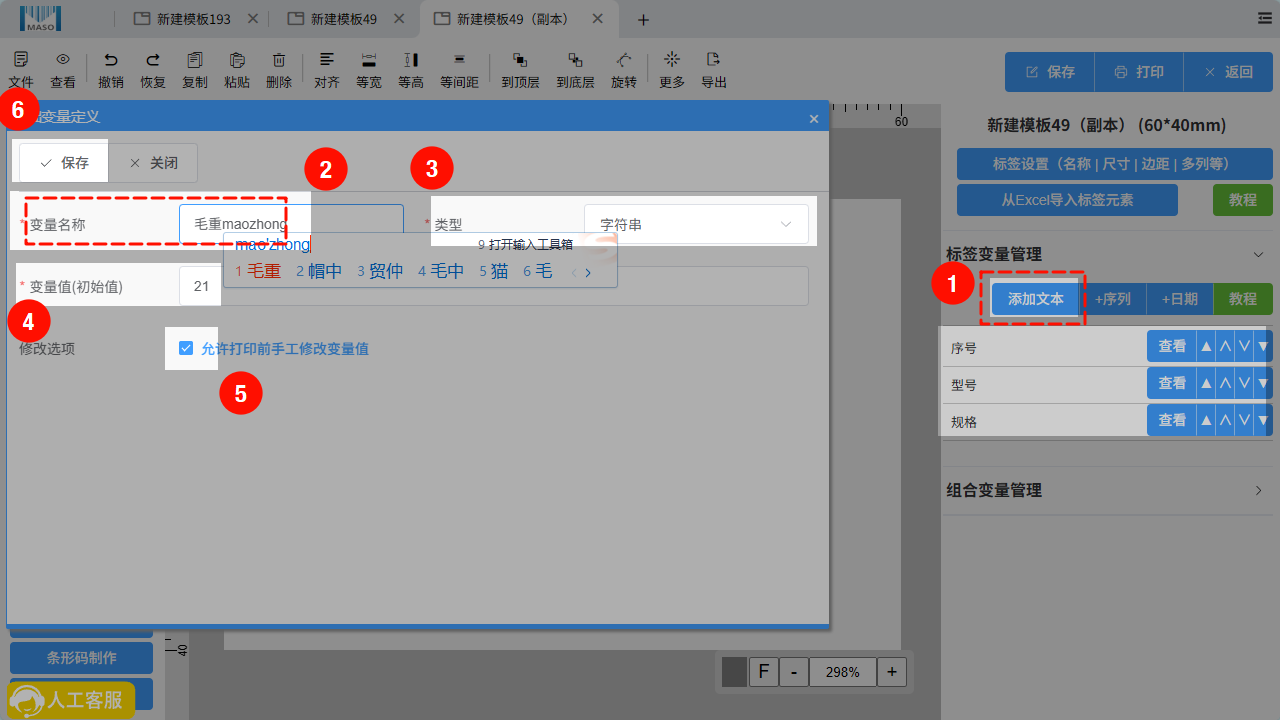This screenshot has width=1280, height=720.
Task: Open the hamburger menu at top right
Action: click(1265, 18)
